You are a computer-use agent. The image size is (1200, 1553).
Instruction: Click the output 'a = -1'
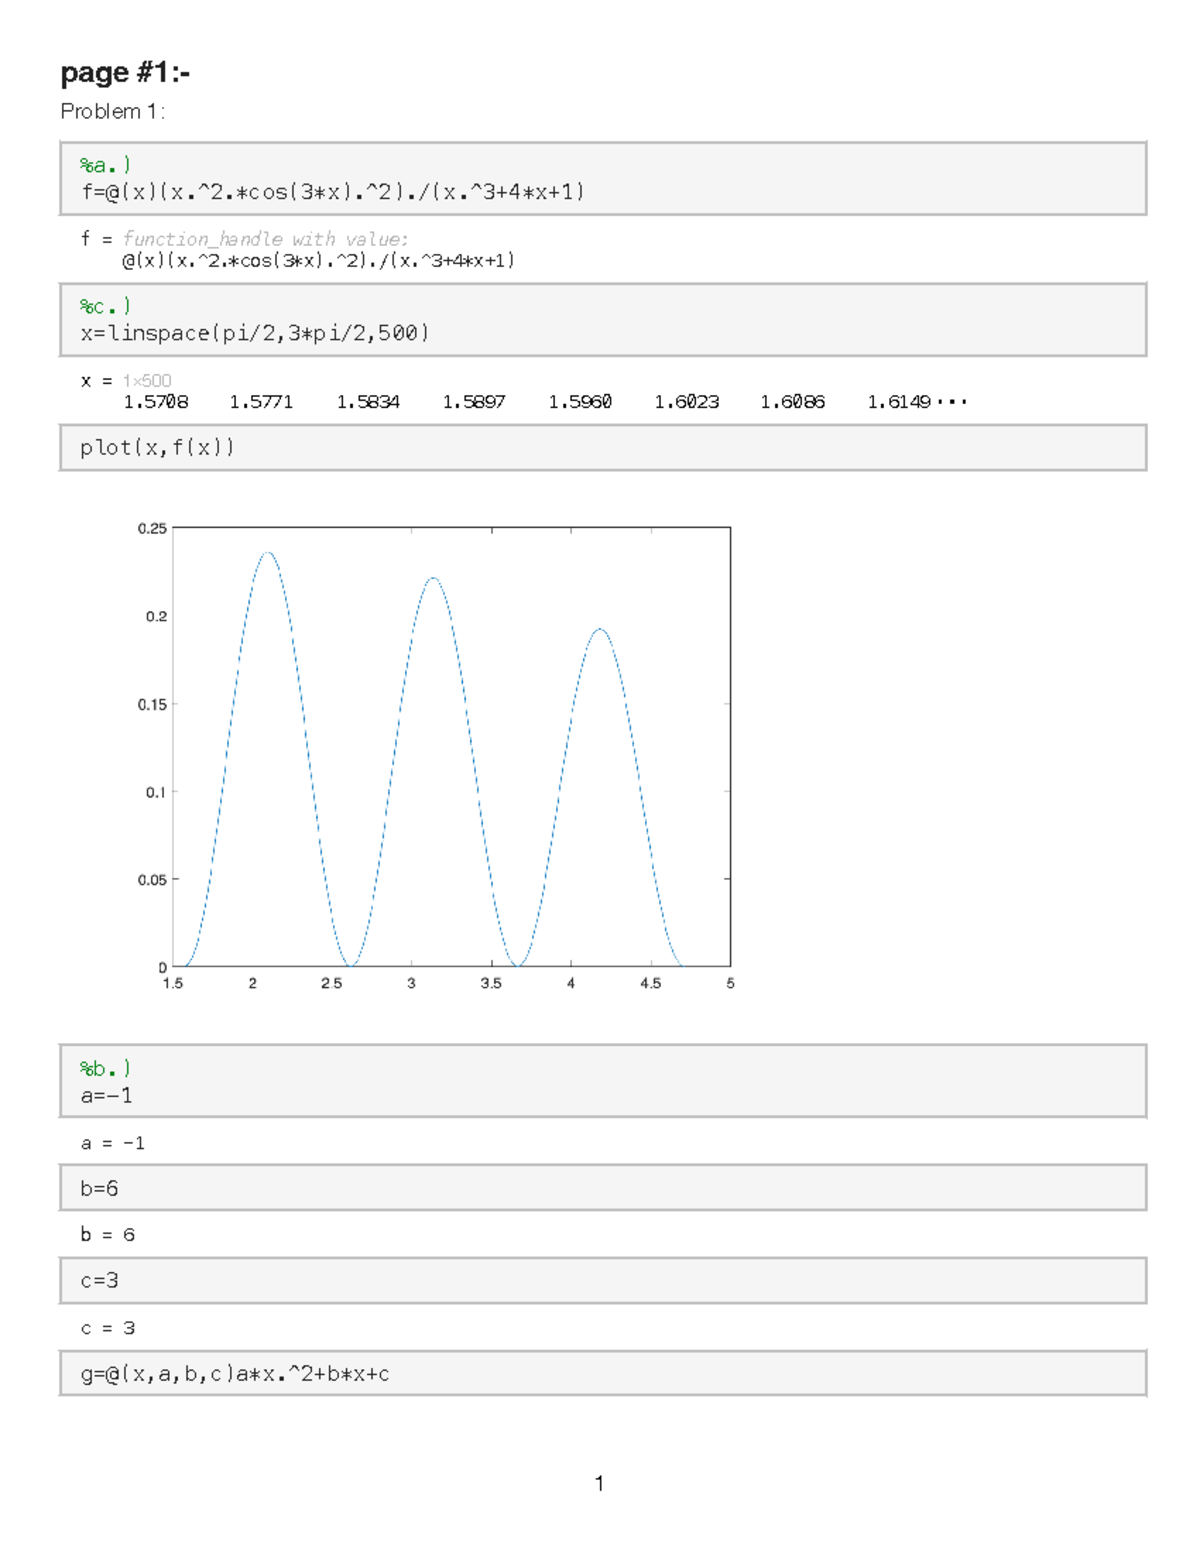click(x=113, y=1143)
